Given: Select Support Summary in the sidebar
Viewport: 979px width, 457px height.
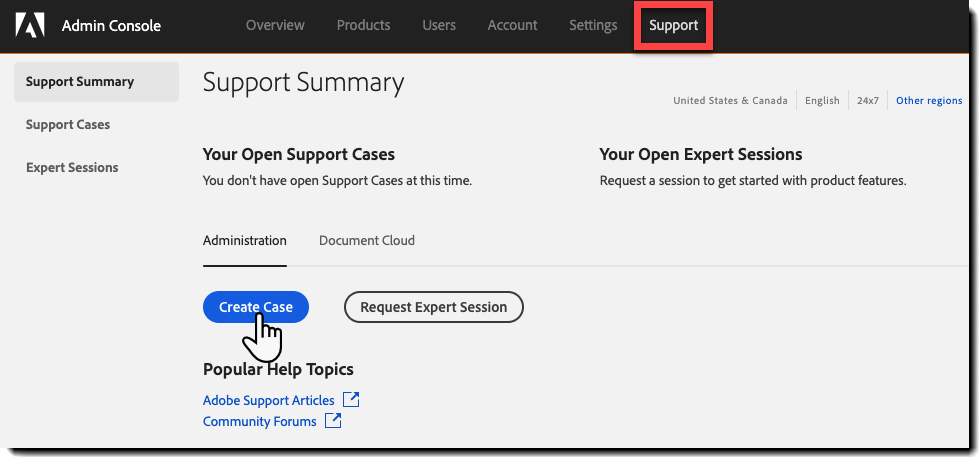Looking at the screenshot, I should pyautogui.click(x=80, y=82).
